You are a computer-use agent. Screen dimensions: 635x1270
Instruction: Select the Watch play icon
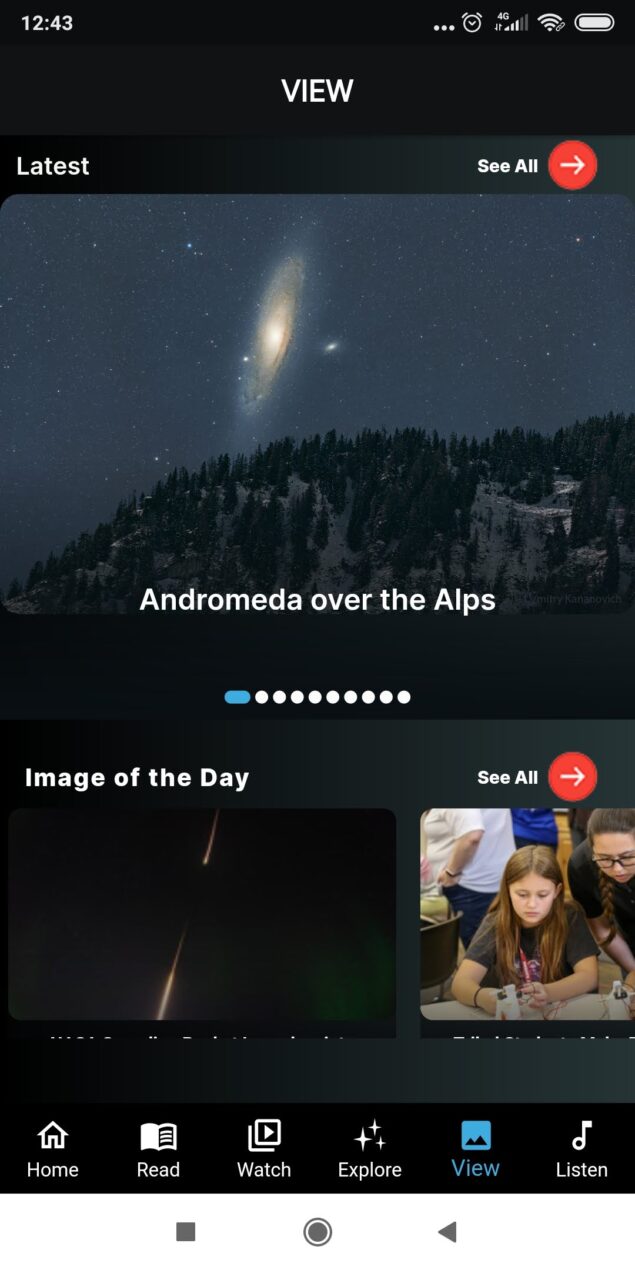tap(264, 1135)
